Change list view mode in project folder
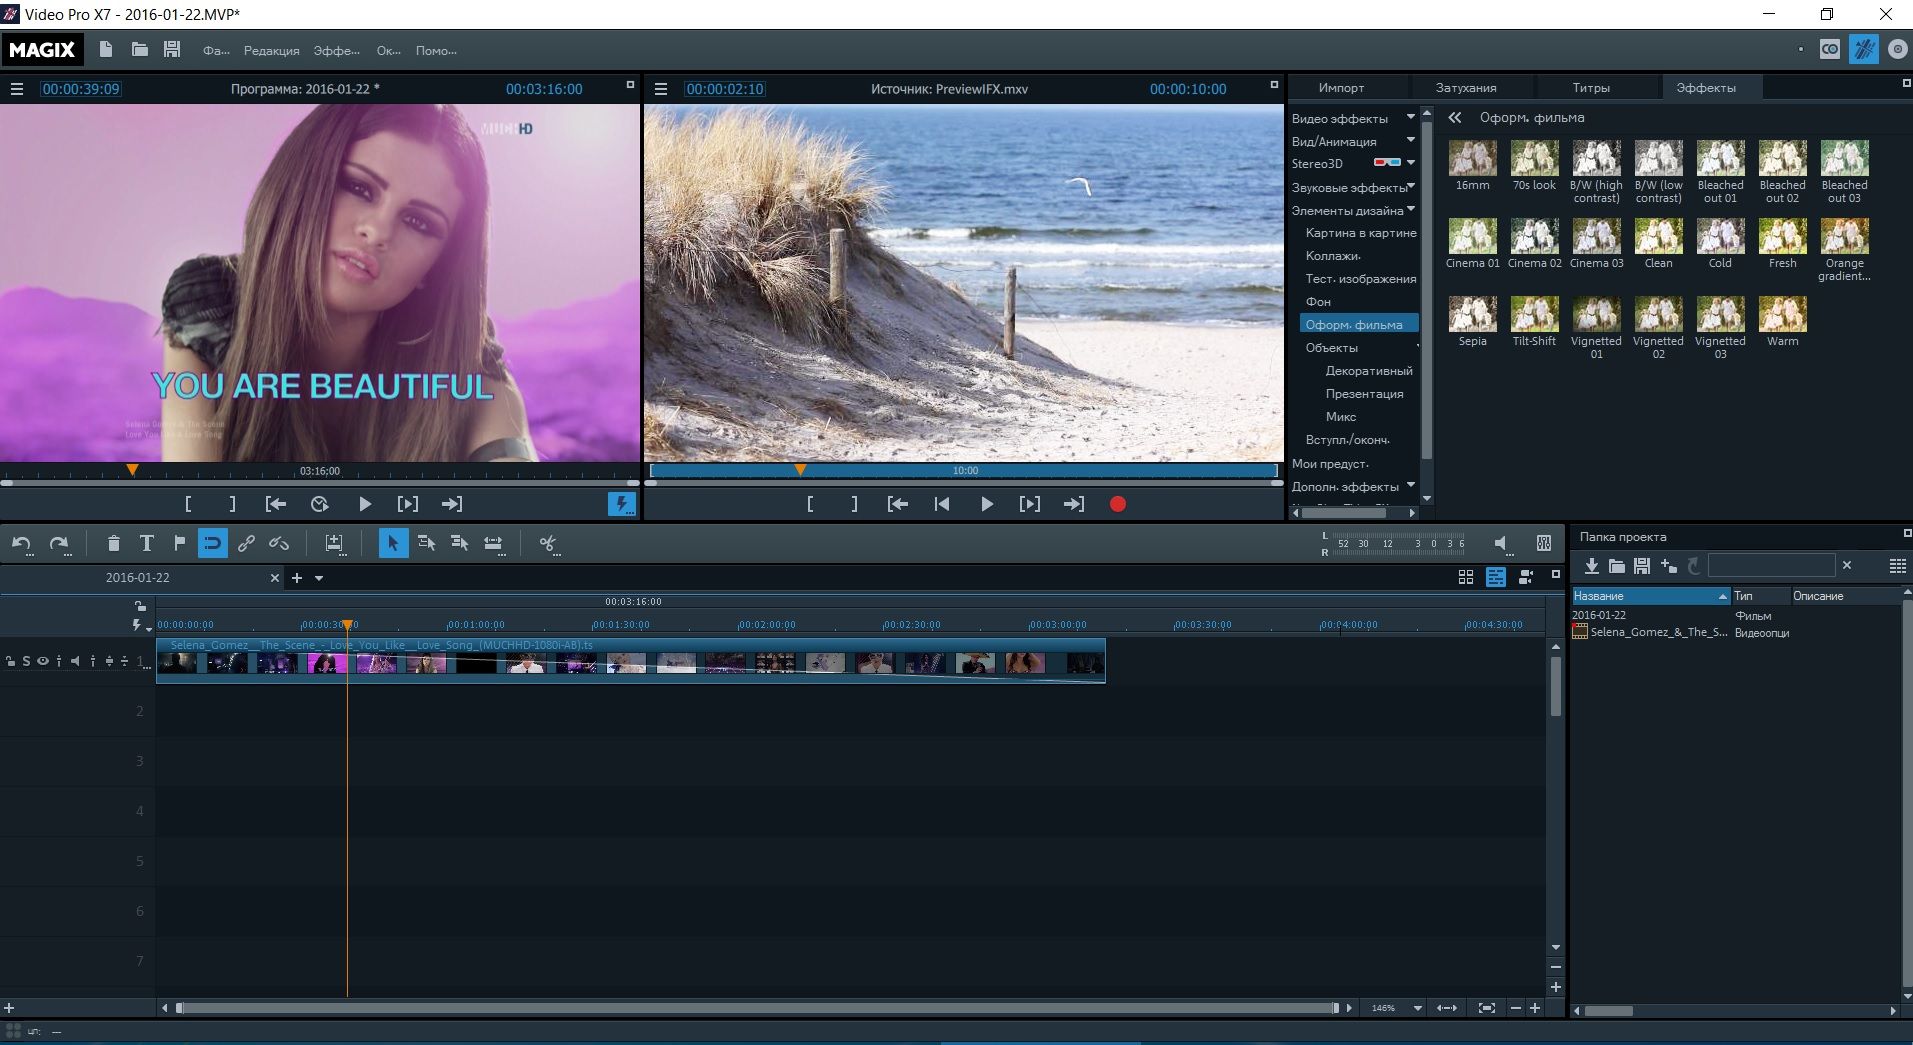The height and width of the screenshot is (1045, 1913). pos(1897,566)
